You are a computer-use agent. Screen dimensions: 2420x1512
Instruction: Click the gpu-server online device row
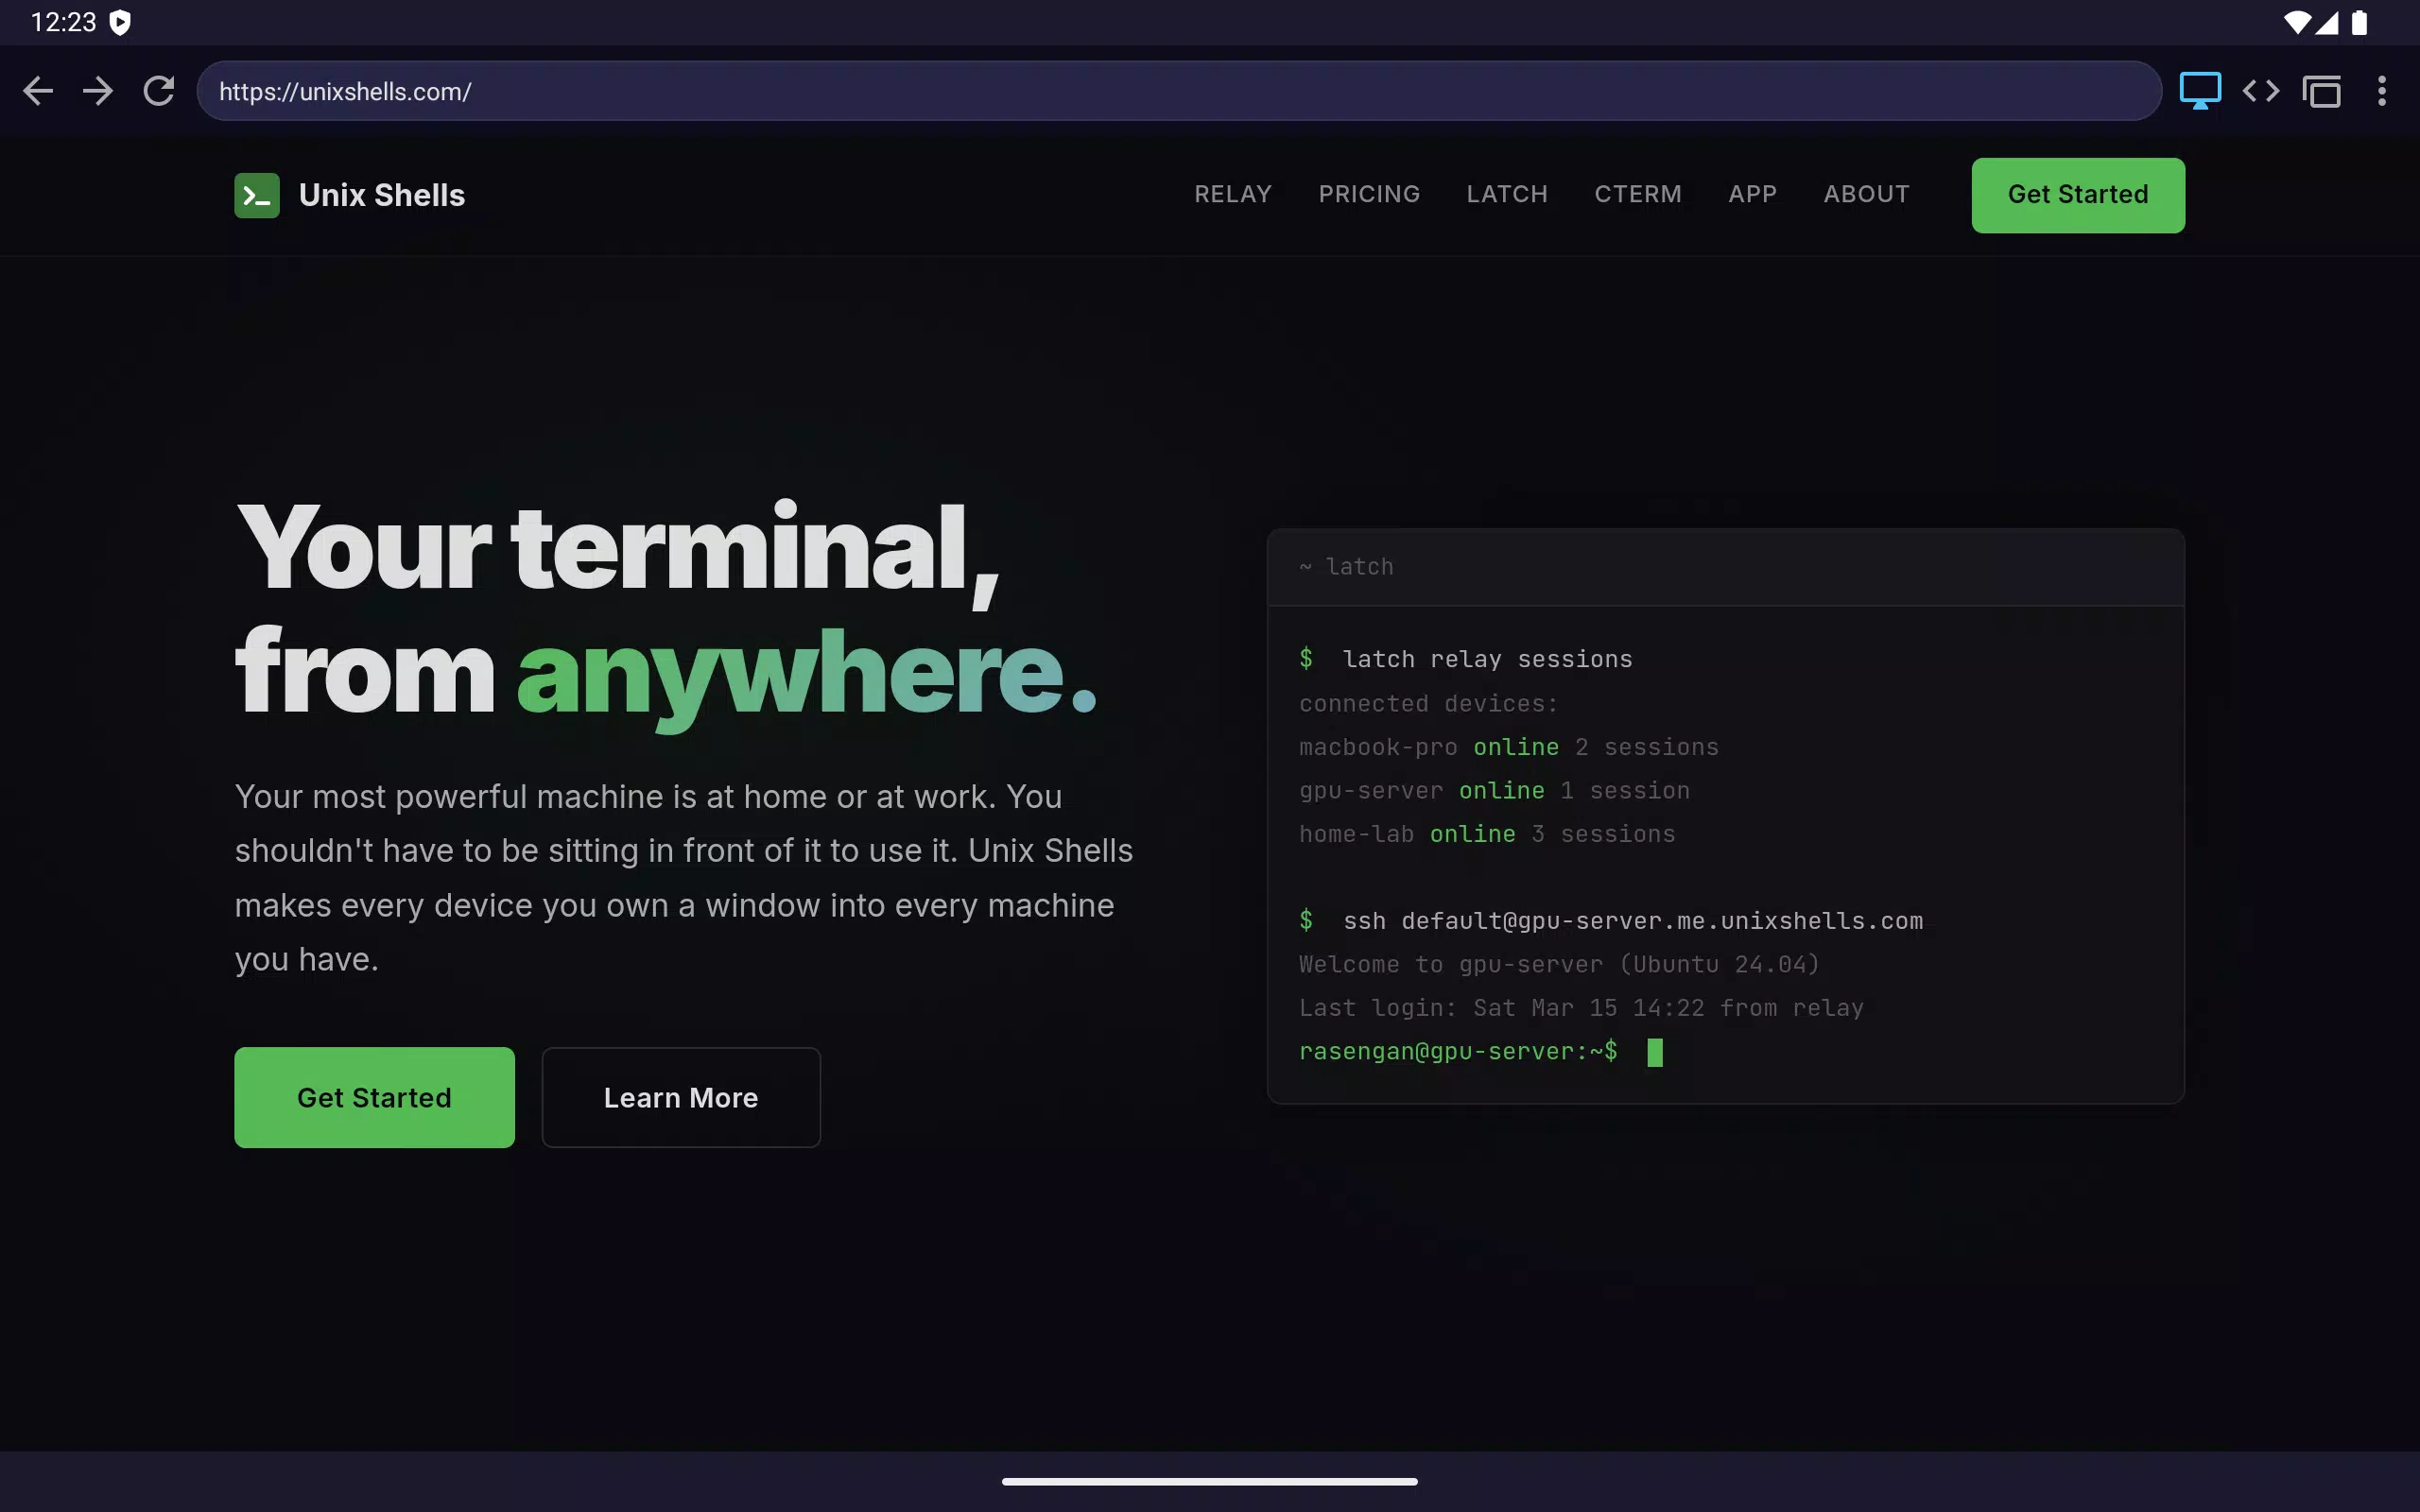1494,791
